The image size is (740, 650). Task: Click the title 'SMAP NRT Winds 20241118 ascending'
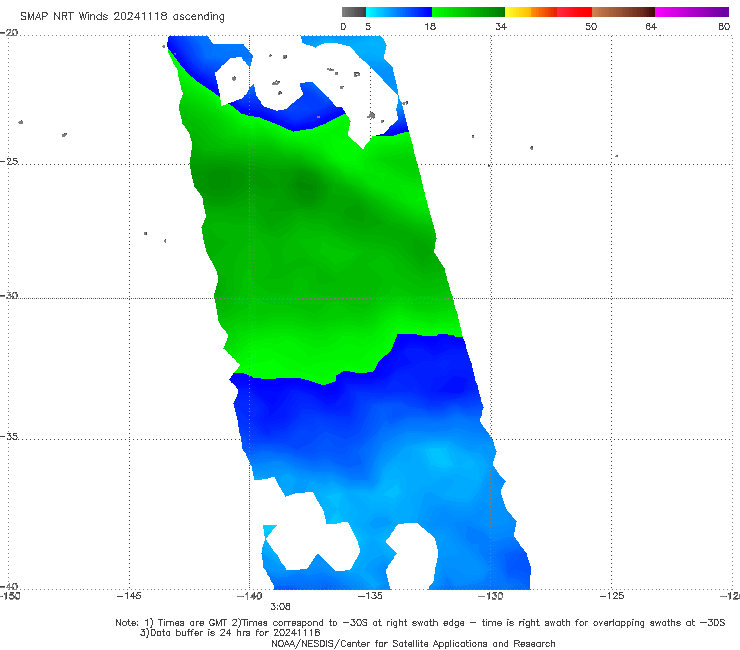point(122,16)
